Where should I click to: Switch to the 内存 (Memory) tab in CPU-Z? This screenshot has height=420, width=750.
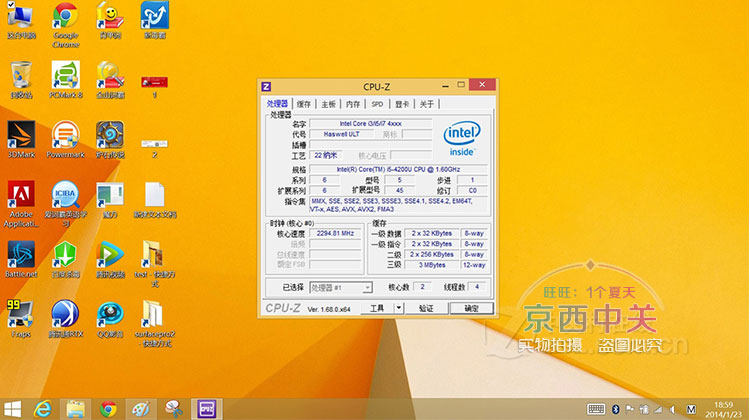click(353, 104)
